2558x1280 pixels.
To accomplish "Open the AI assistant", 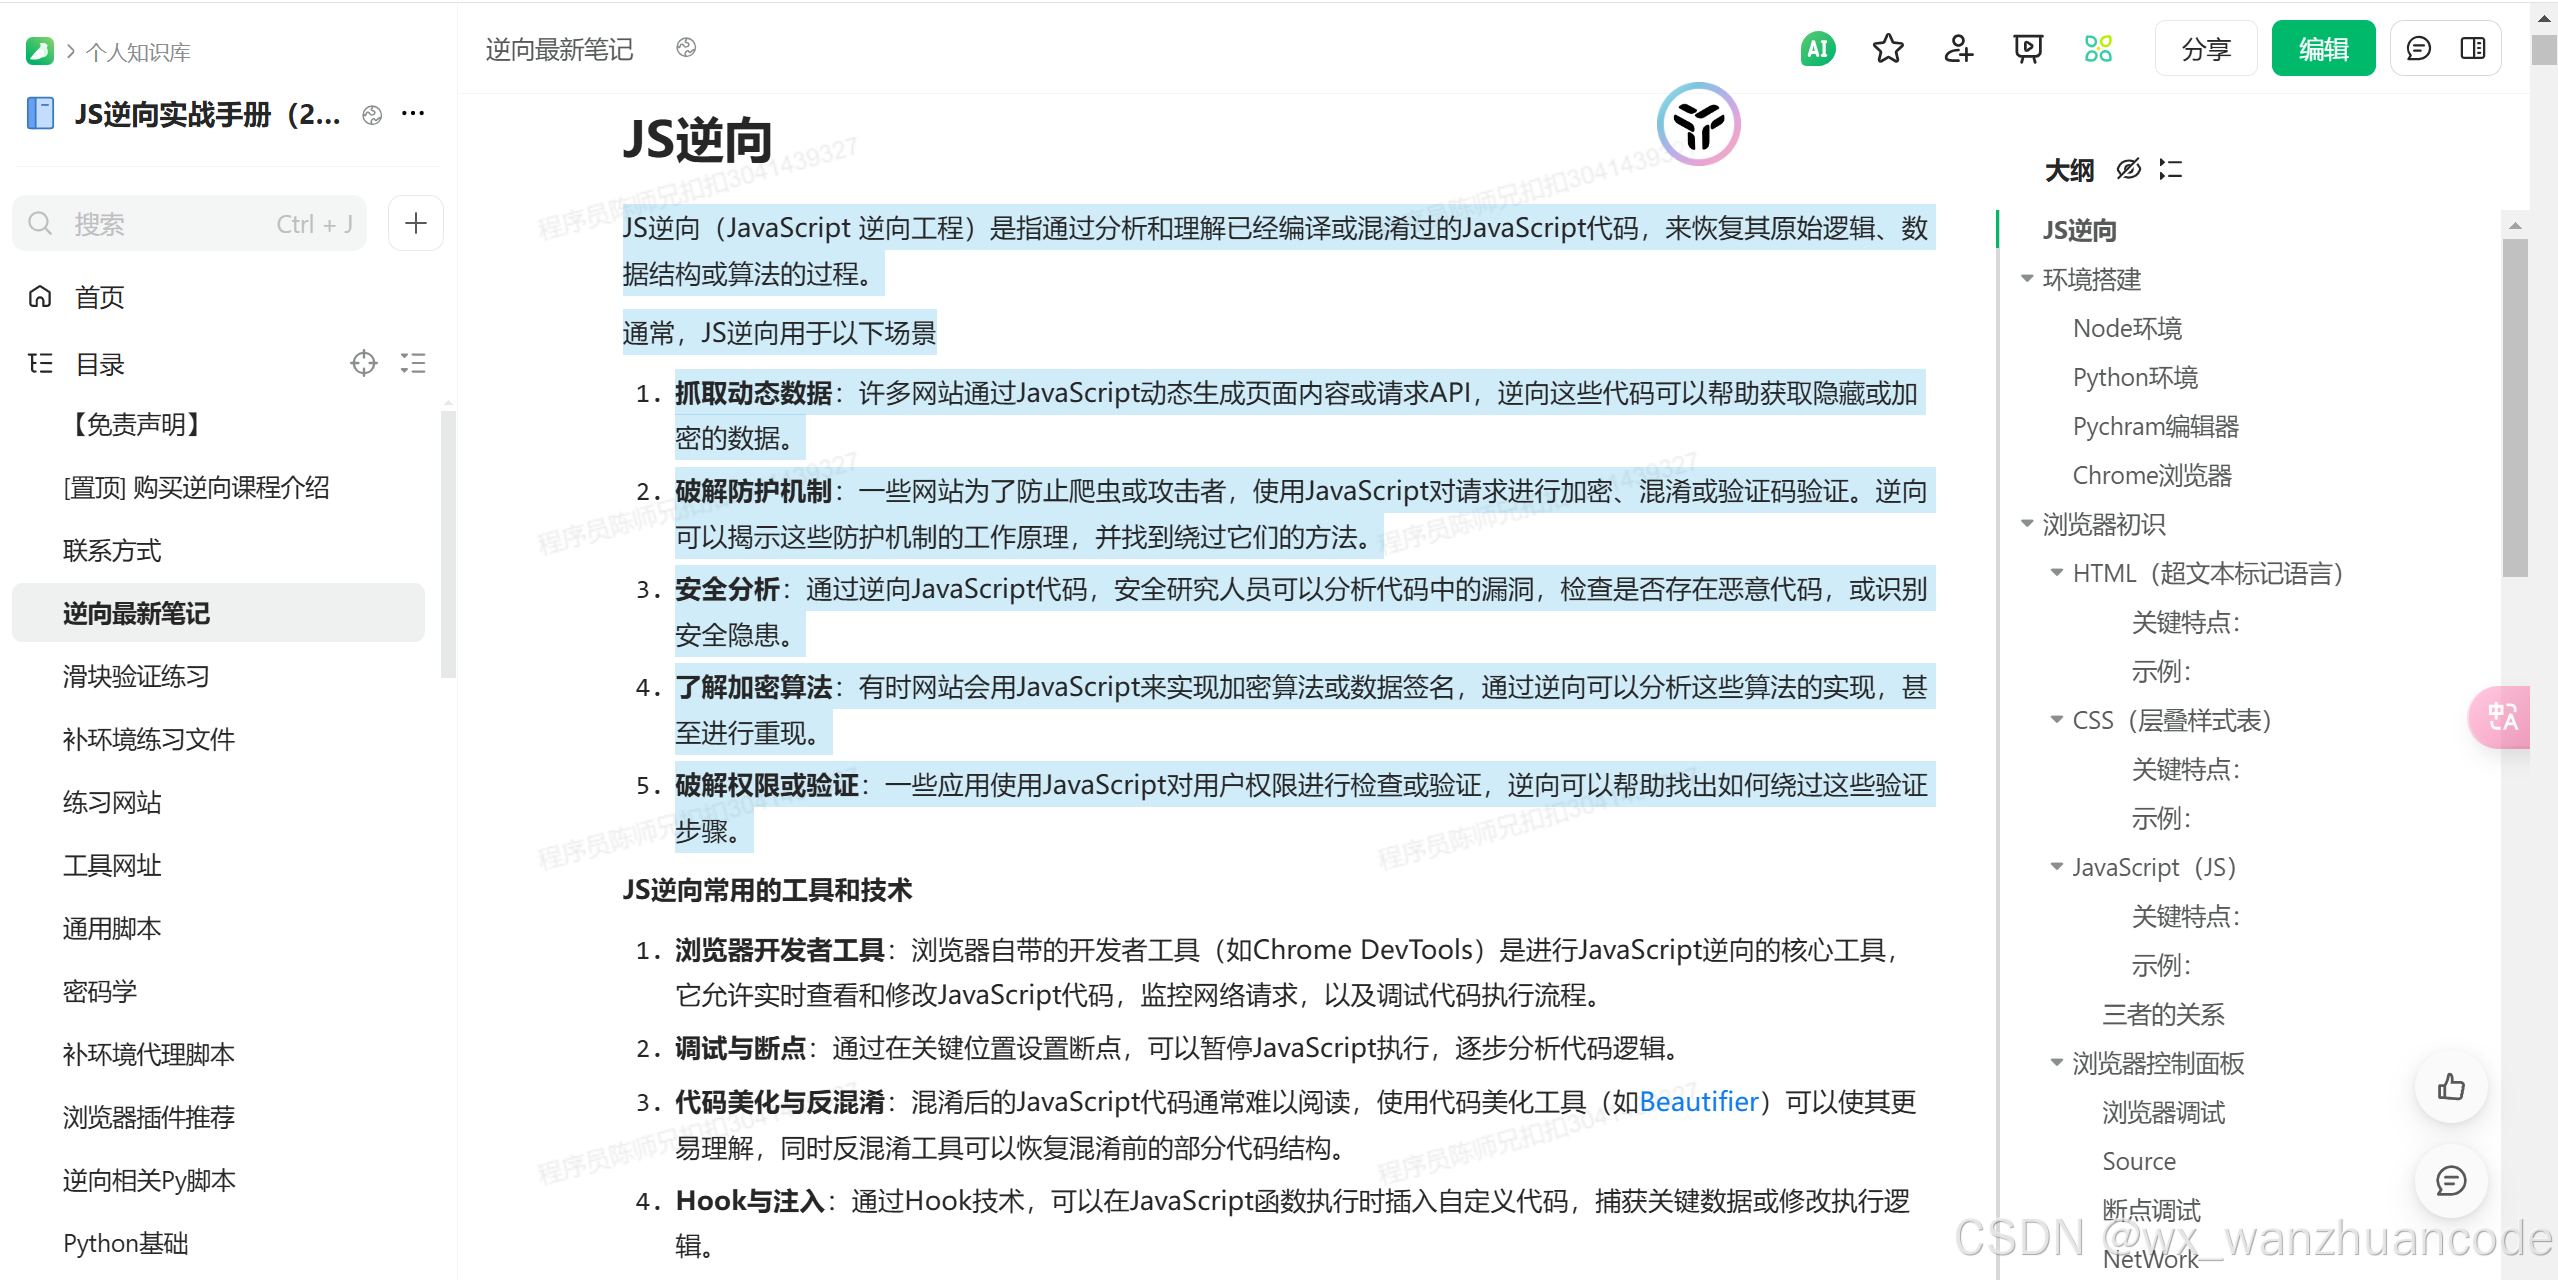I will [1817, 48].
